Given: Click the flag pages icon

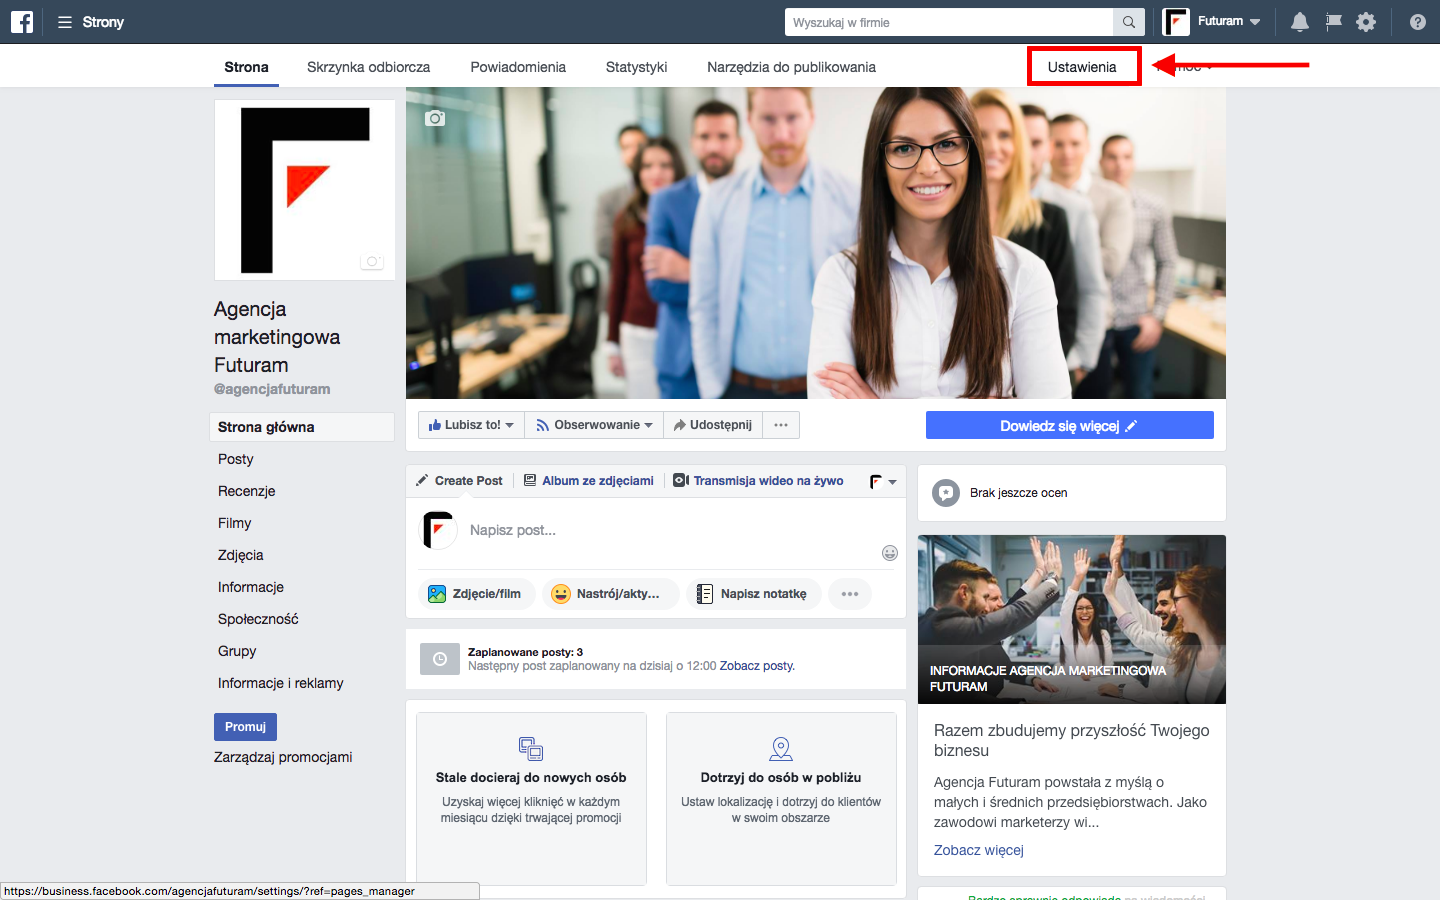Looking at the screenshot, I should coord(1333,22).
